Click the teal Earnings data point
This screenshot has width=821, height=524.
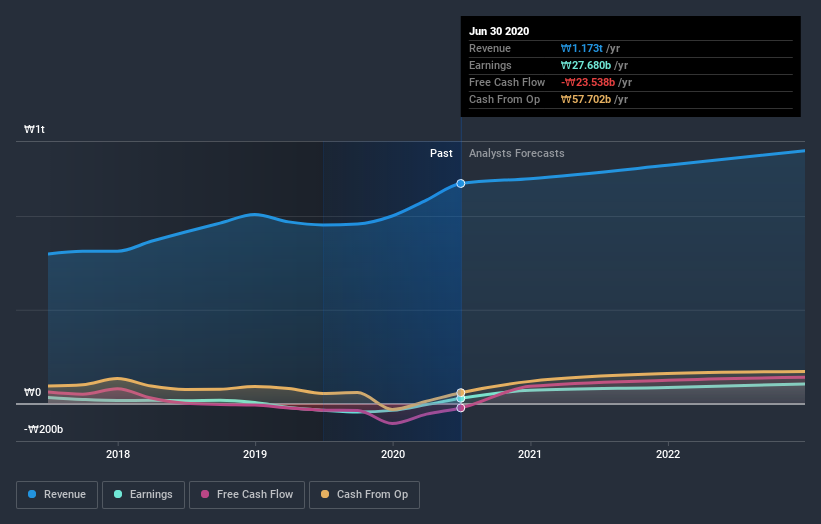click(x=461, y=399)
